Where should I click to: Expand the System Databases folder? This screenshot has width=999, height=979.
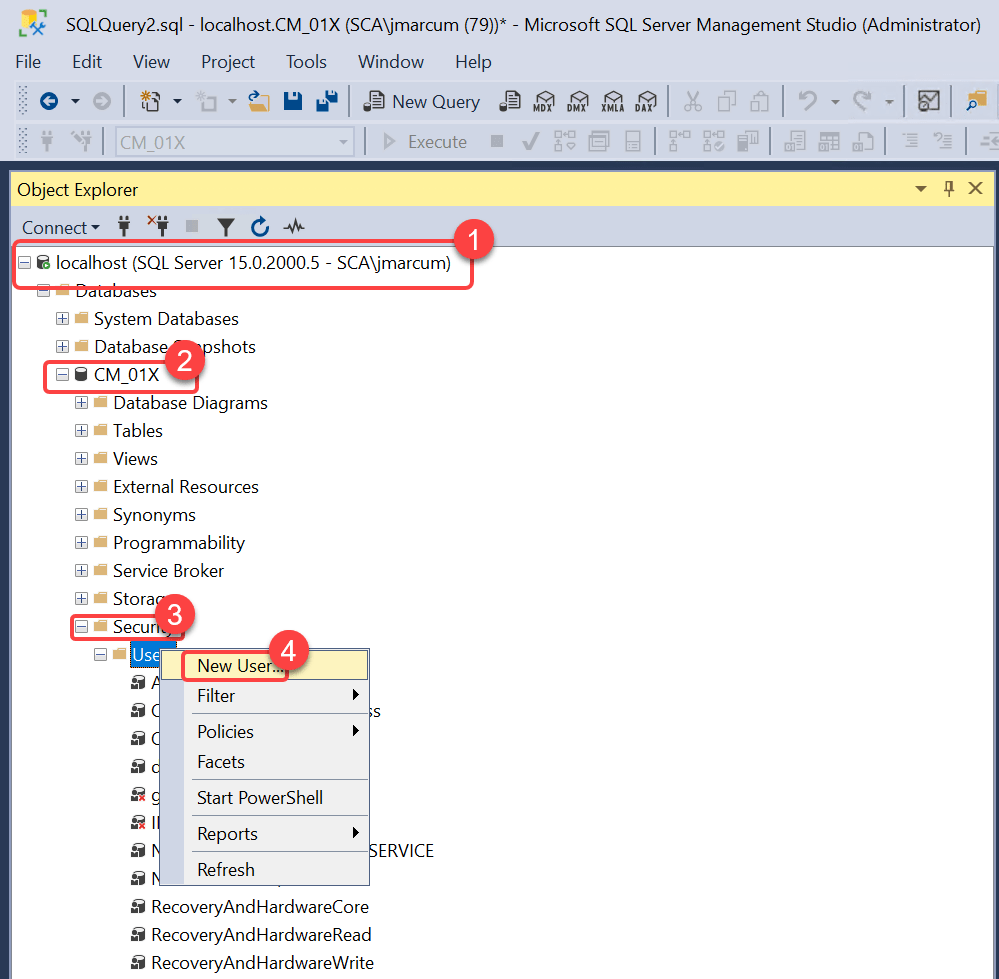[63, 319]
